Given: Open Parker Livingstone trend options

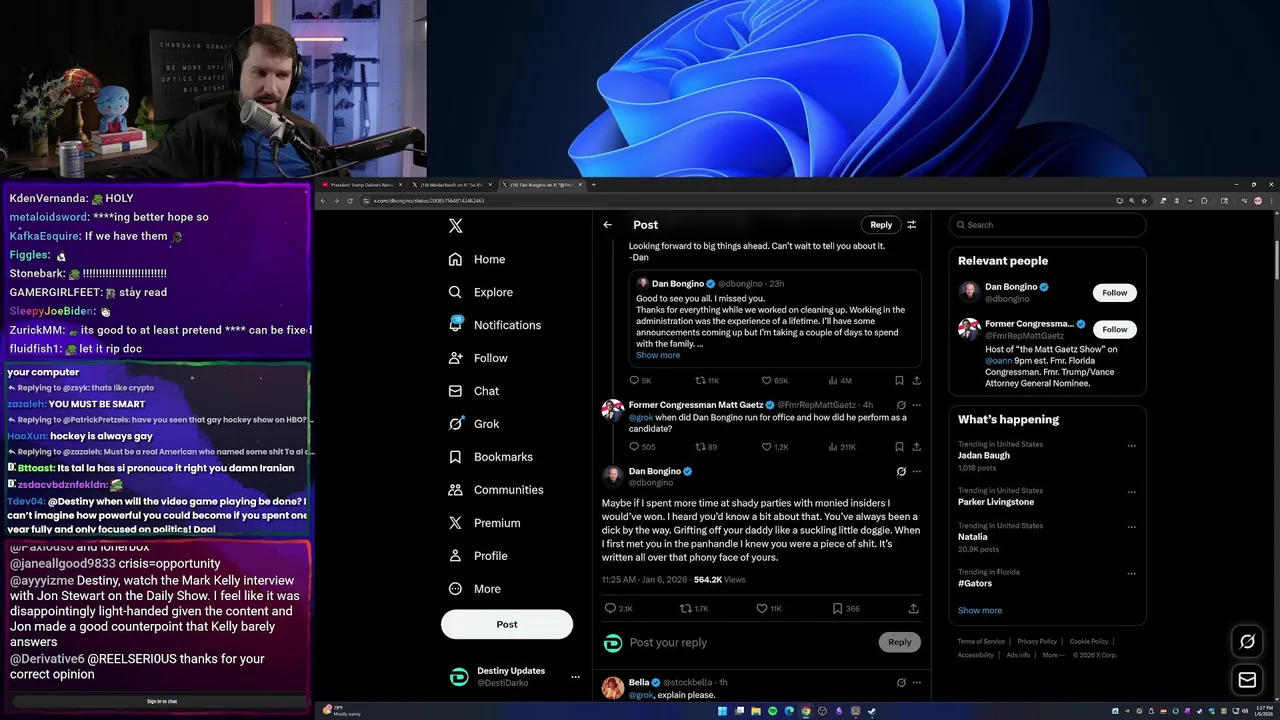Looking at the screenshot, I should click(x=1131, y=492).
